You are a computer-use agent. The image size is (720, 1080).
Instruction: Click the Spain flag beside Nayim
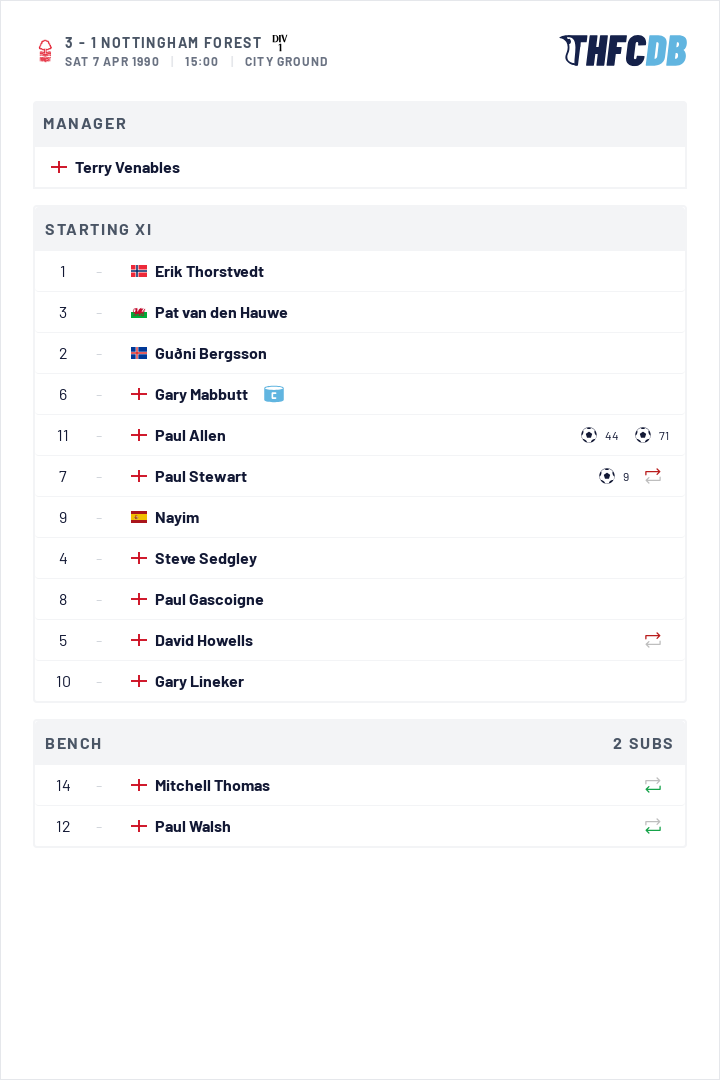[x=138, y=517]
